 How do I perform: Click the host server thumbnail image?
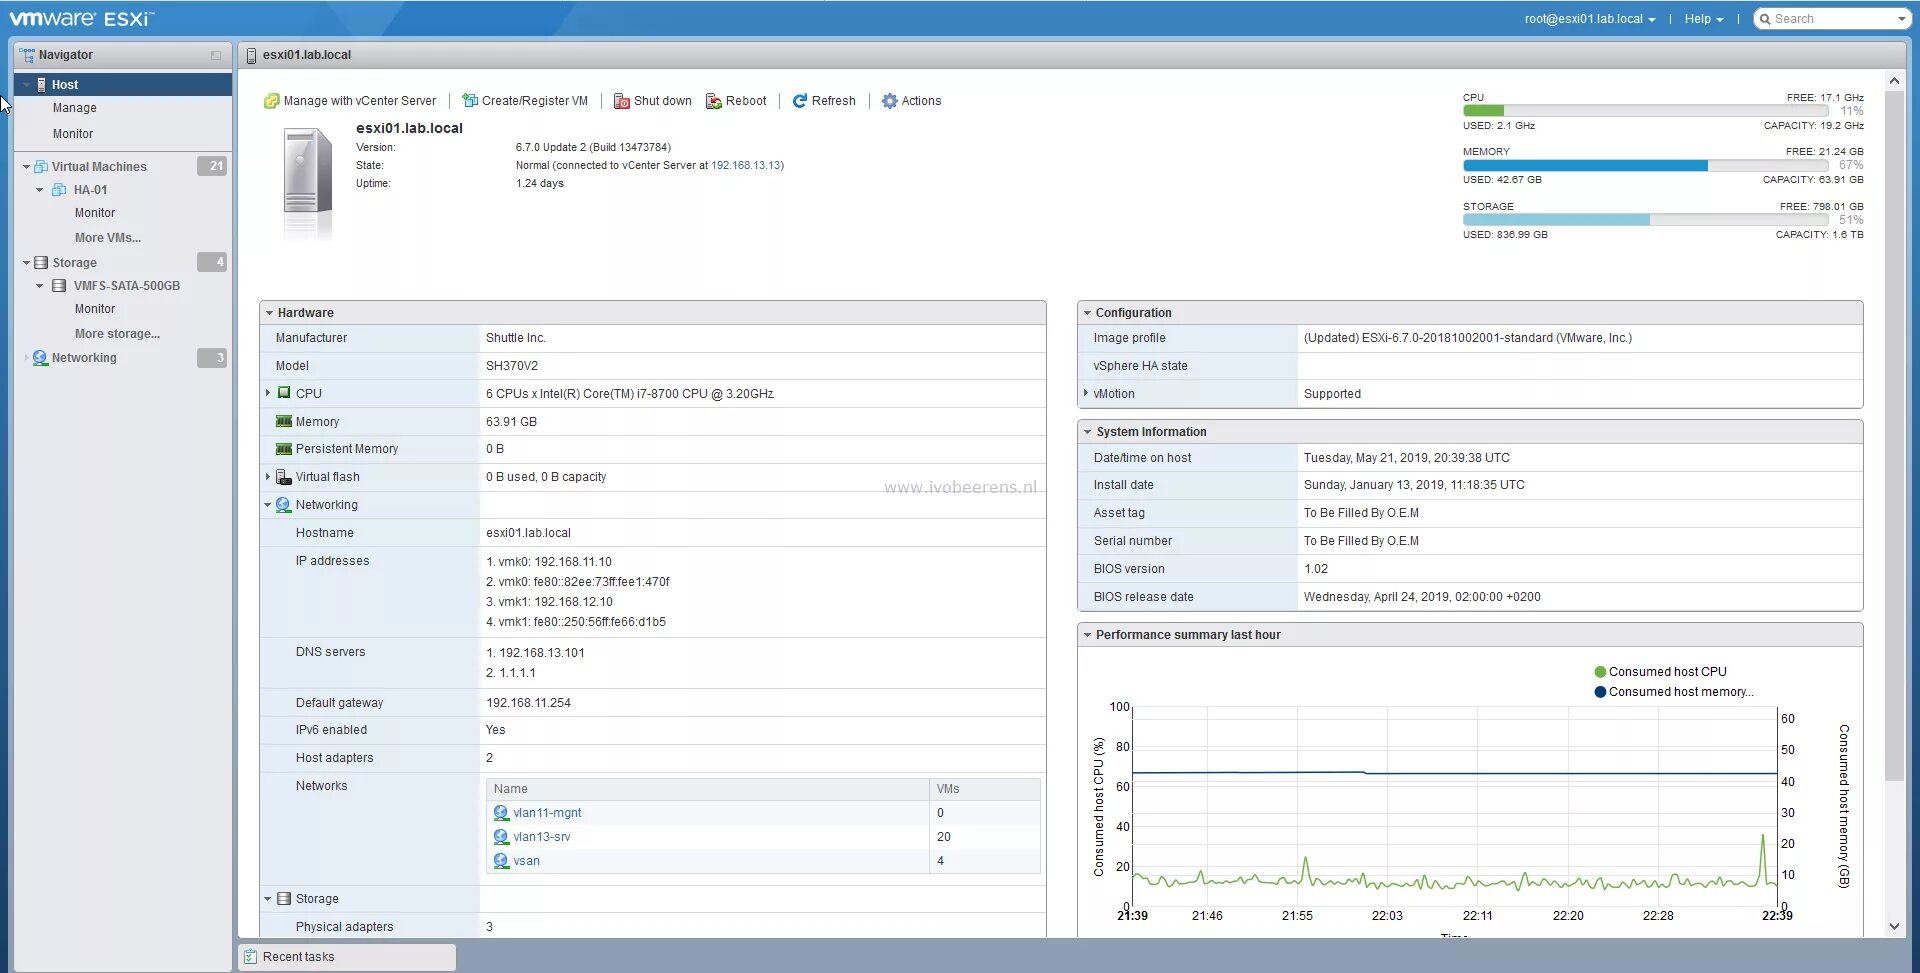pyautogui.click(x=307, y=184)
